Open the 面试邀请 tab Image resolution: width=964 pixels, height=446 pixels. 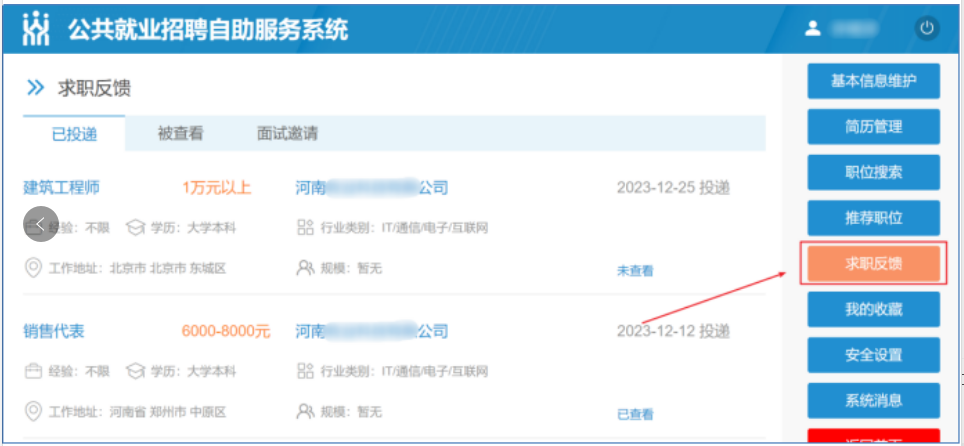tap(287, 133)
